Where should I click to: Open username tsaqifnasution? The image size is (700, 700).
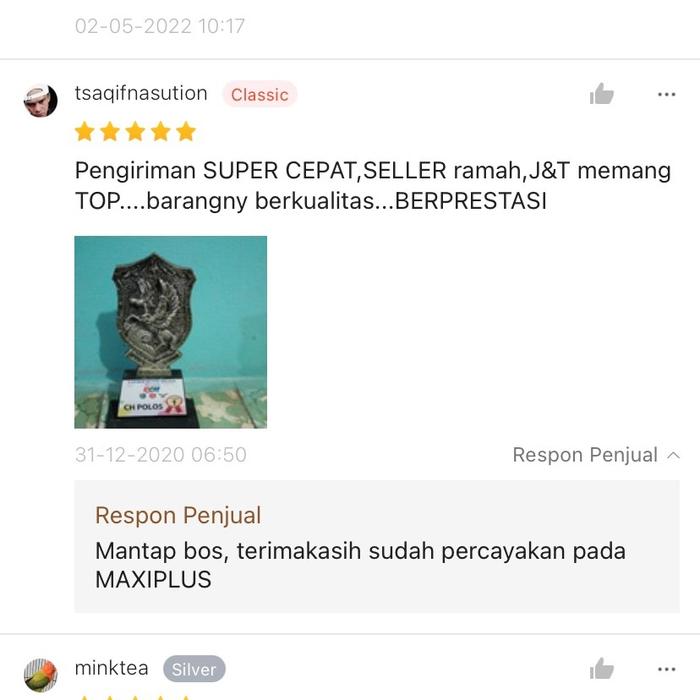point(141,93)
